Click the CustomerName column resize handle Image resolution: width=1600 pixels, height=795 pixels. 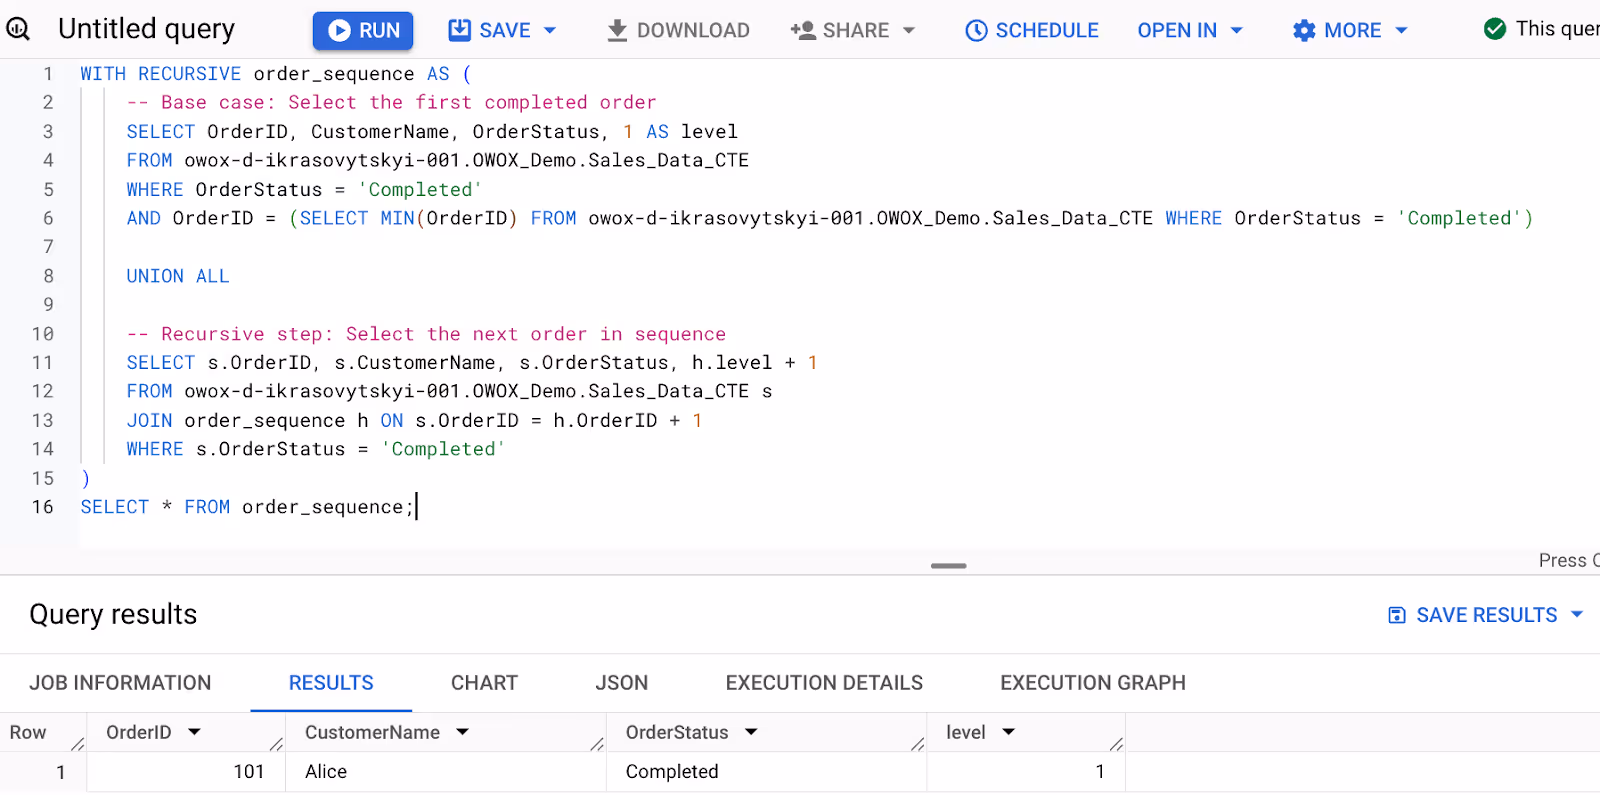[597, 743]
